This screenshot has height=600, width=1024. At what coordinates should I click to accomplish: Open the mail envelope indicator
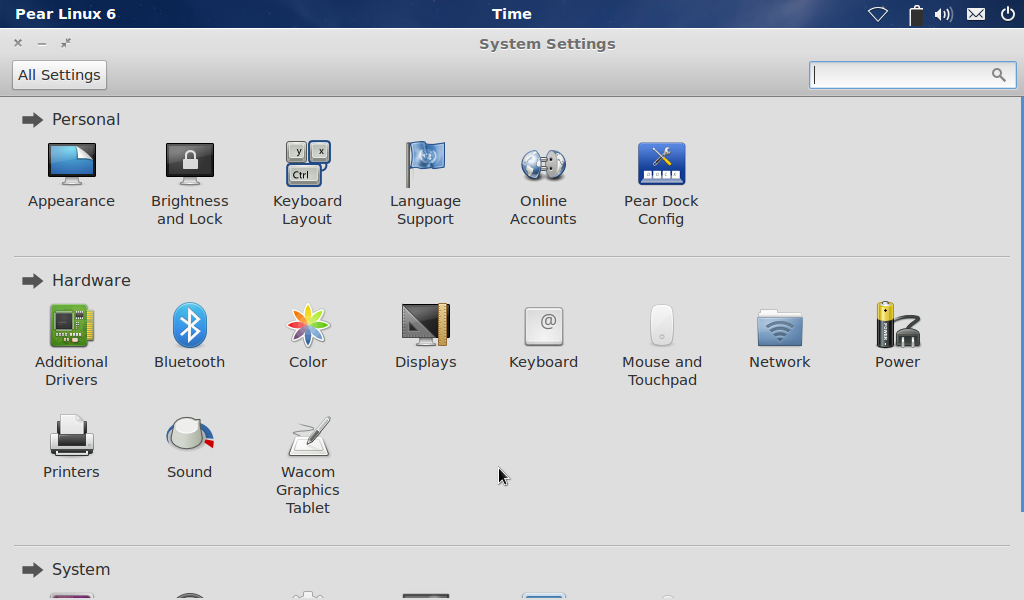(976, 14)
